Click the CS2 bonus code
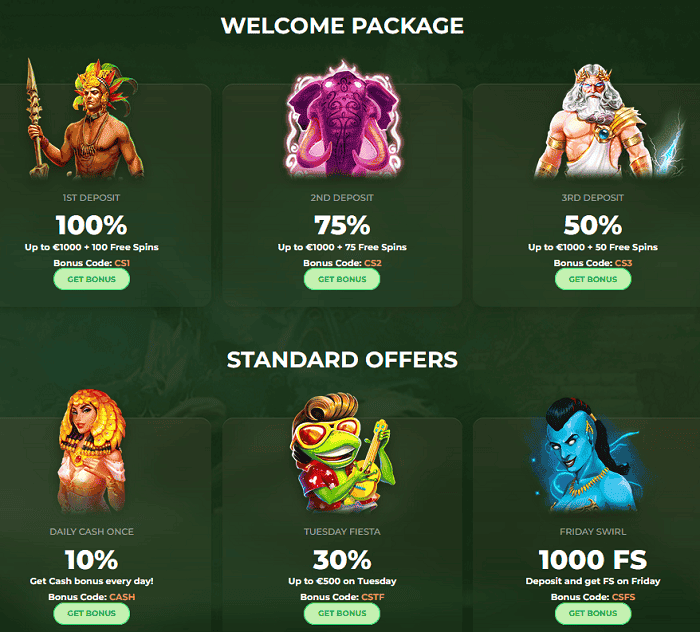The height and width of the screenshot is (632, 700). tap(373, 263)
